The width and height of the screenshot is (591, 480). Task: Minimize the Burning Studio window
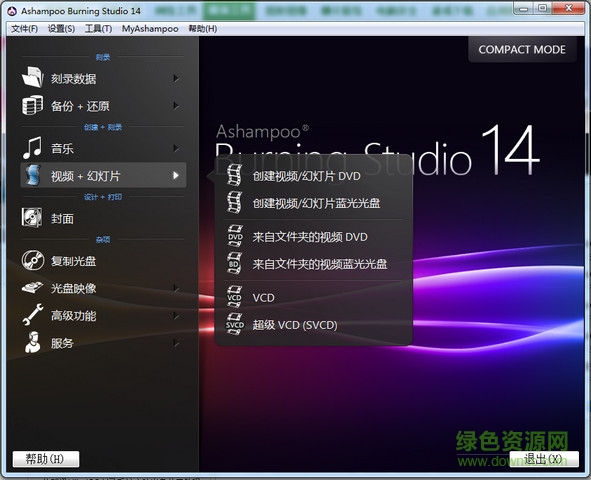click(523, 8)
